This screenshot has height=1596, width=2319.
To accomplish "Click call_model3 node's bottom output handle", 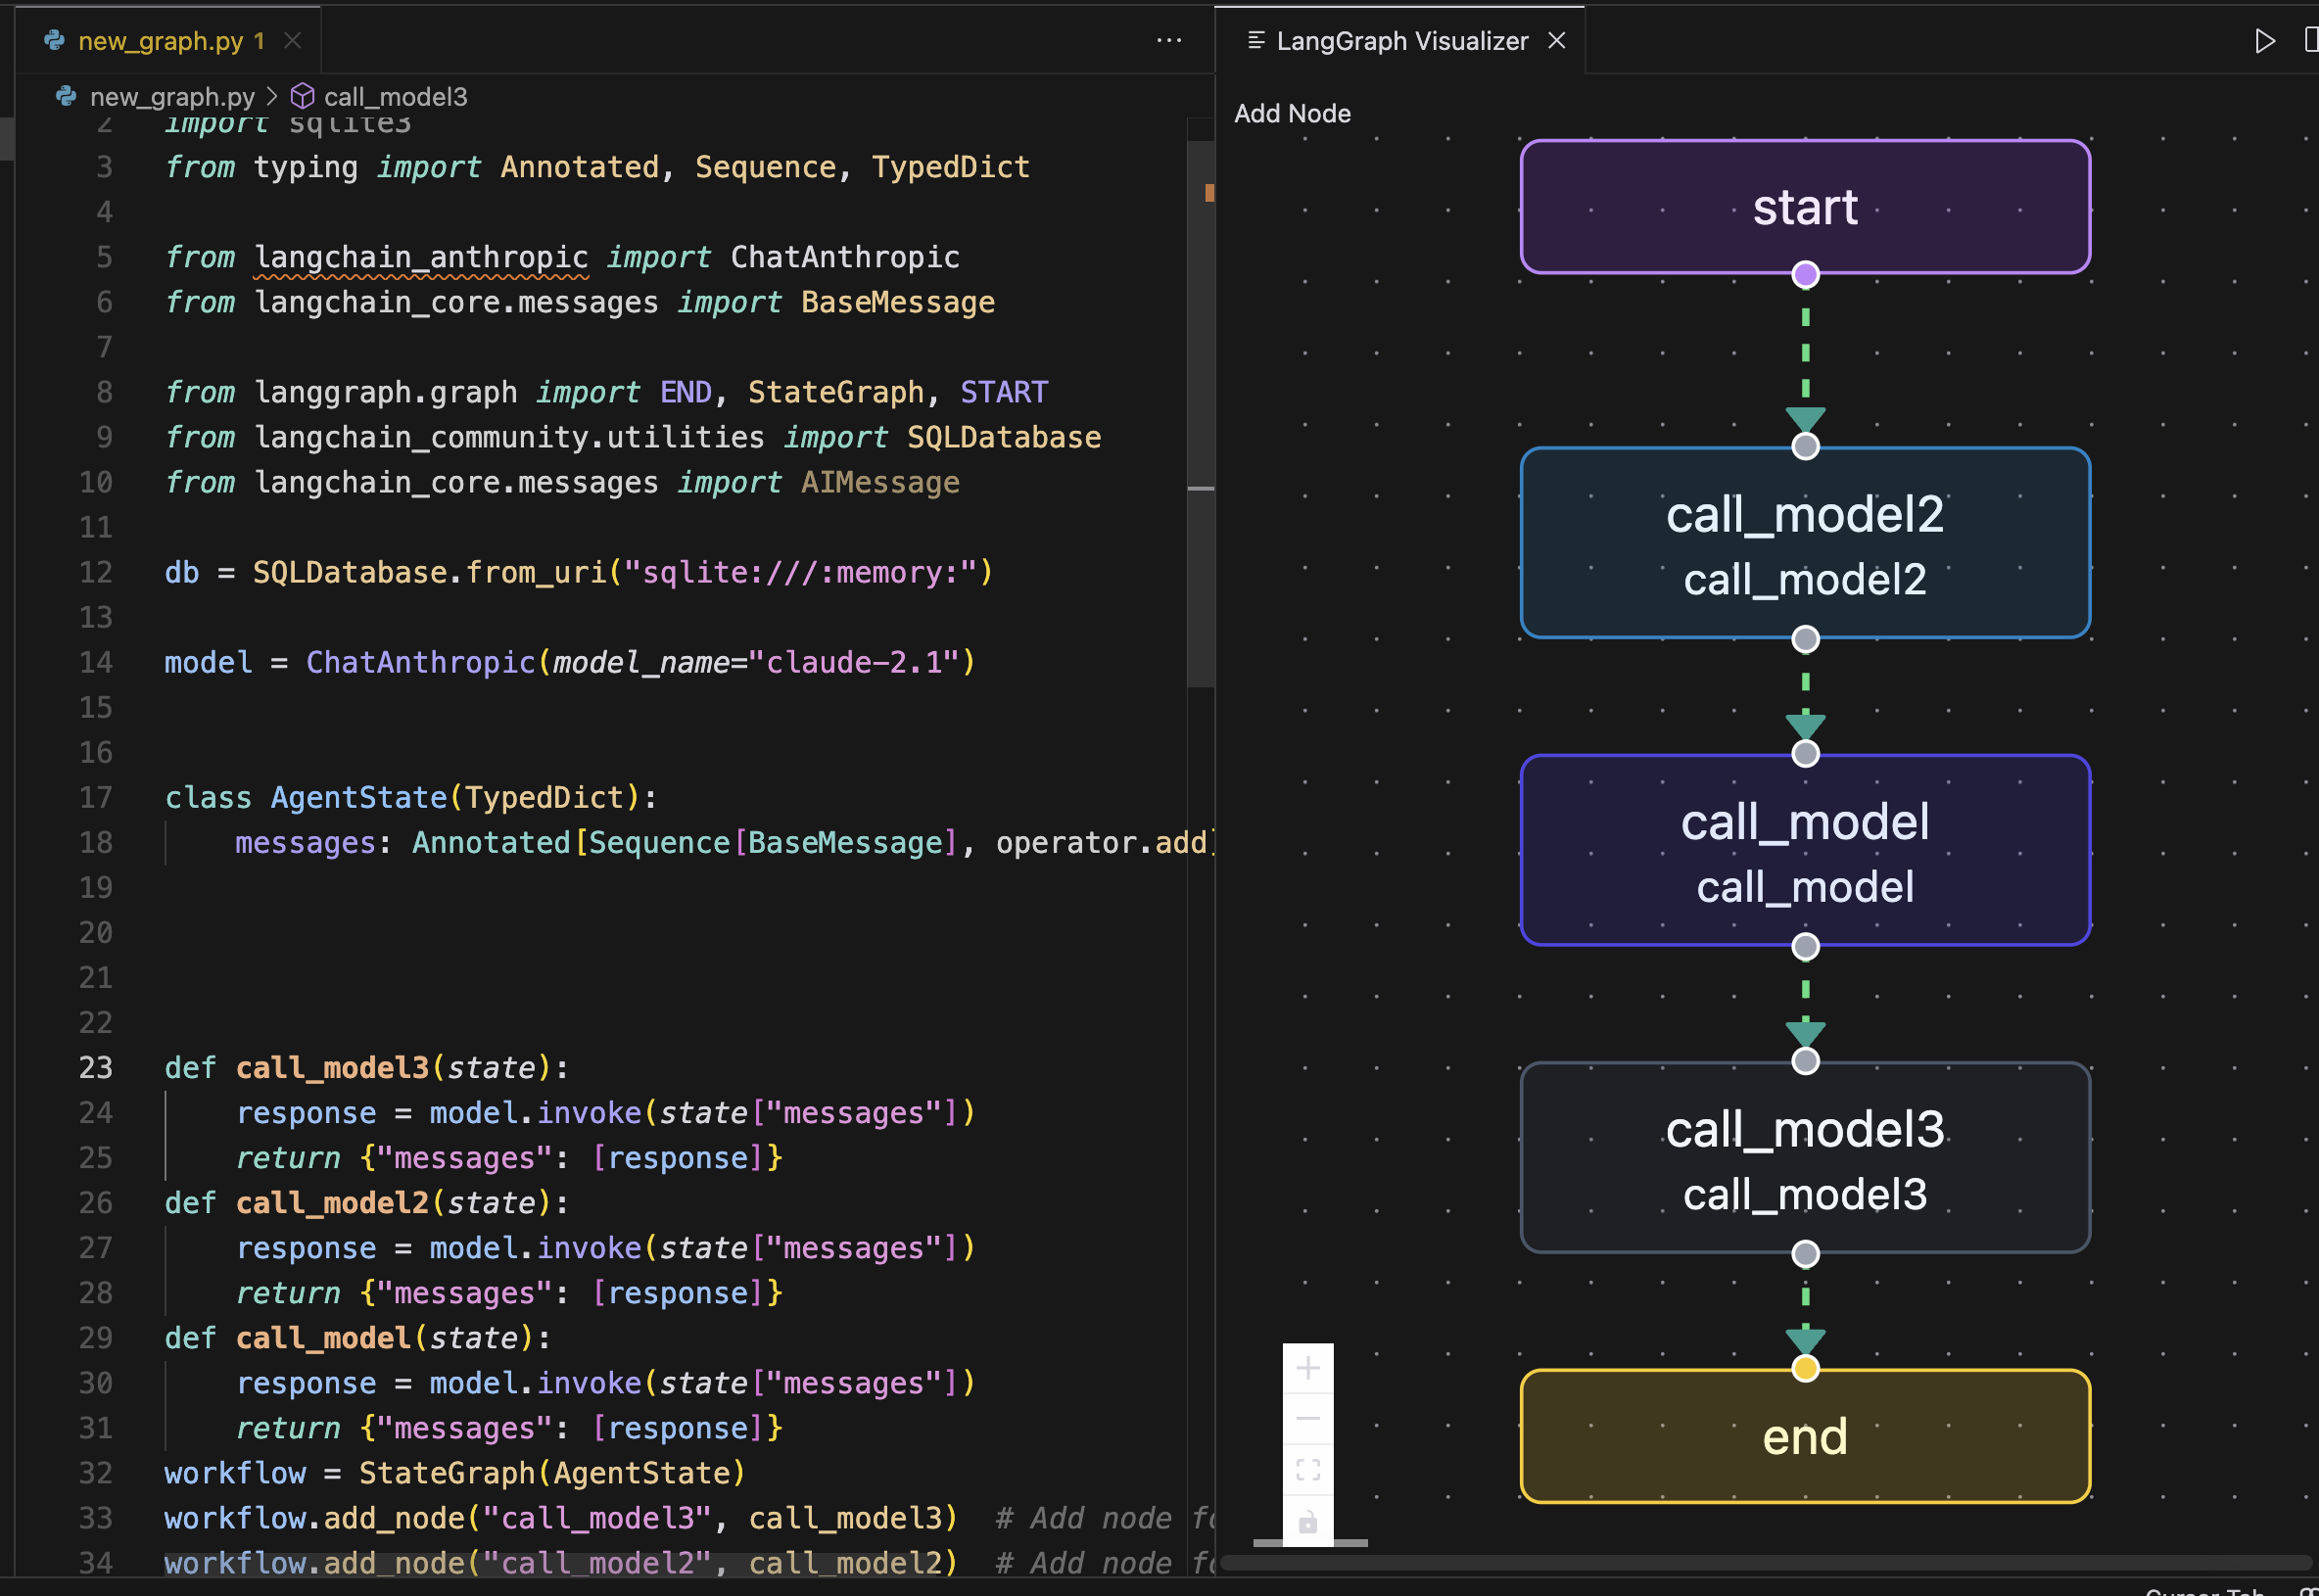I will (1805, 1253).
